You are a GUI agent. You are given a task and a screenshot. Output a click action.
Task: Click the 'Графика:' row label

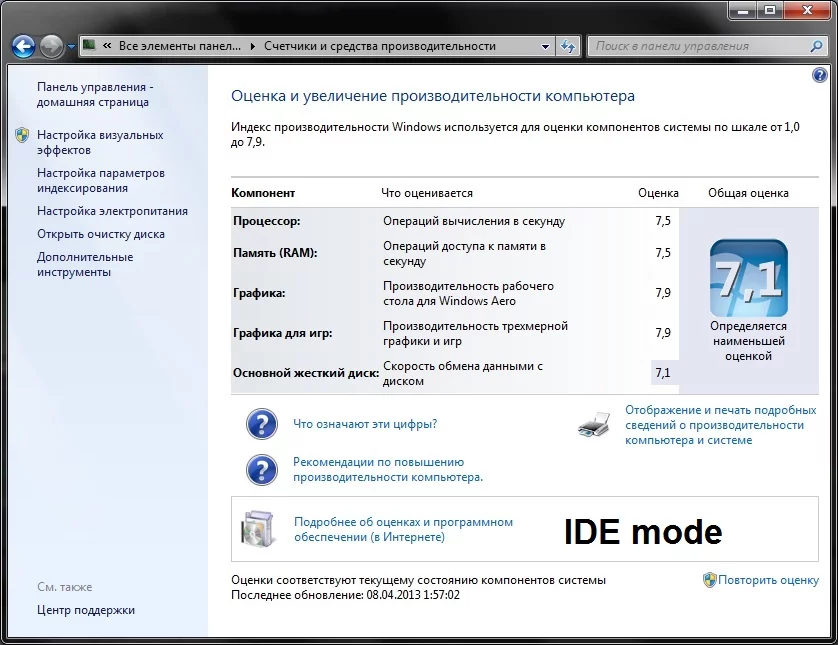[x=259, y=293]
